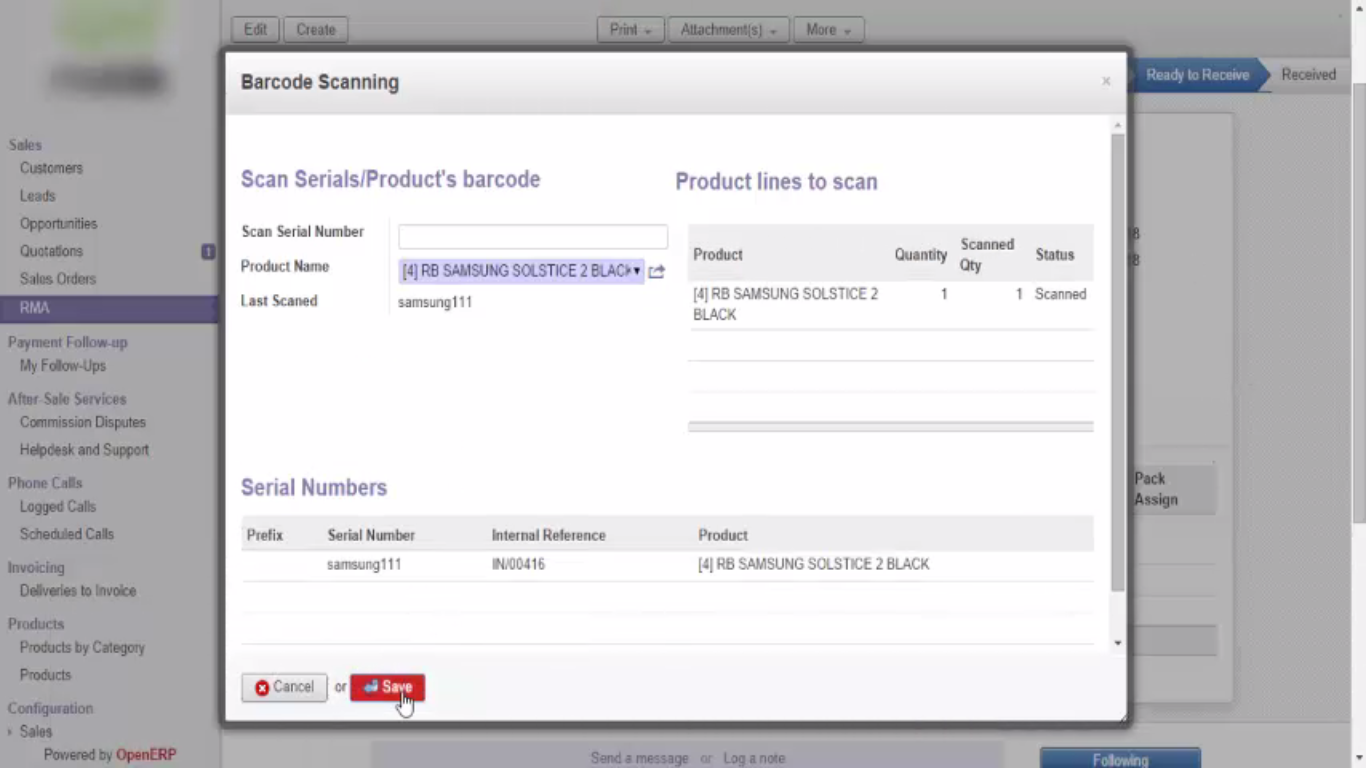Sort by Internal Reference column header

[548, 535]
